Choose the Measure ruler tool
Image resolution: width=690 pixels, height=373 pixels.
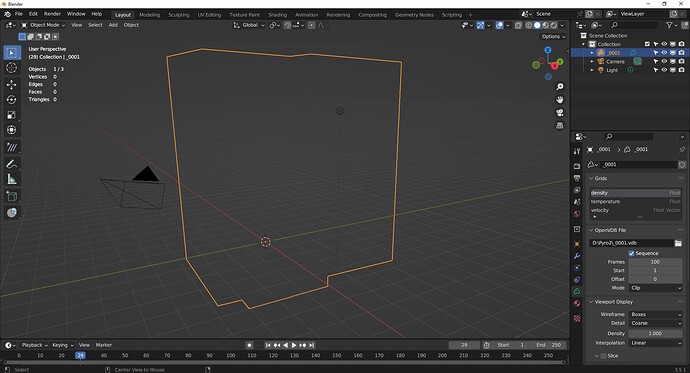[12, 179]
